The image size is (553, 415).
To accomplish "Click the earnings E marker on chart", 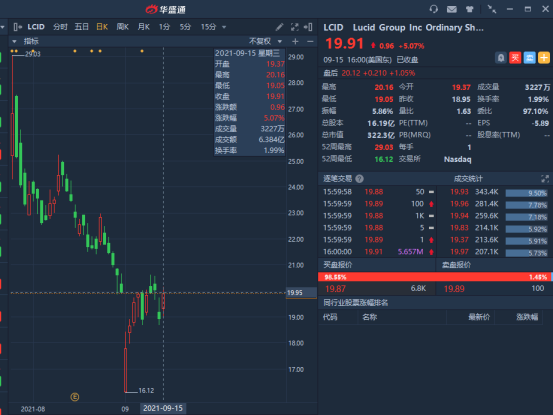I will [x=74, y=397].
